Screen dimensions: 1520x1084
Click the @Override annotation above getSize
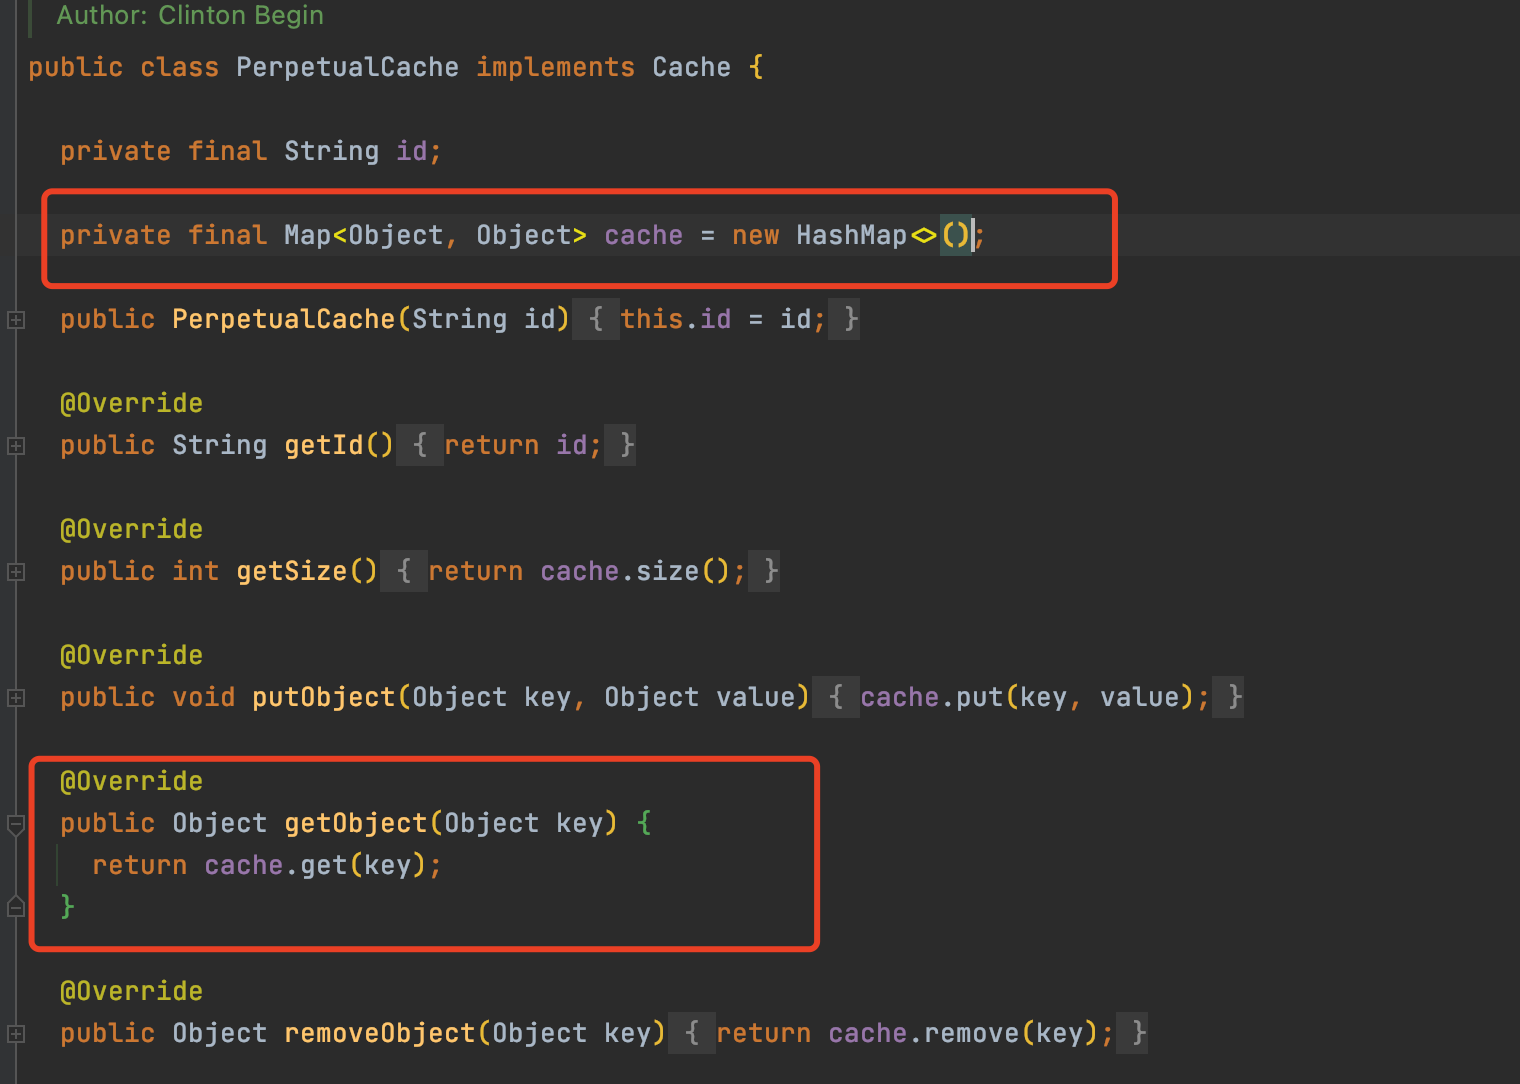click(131, 529)
